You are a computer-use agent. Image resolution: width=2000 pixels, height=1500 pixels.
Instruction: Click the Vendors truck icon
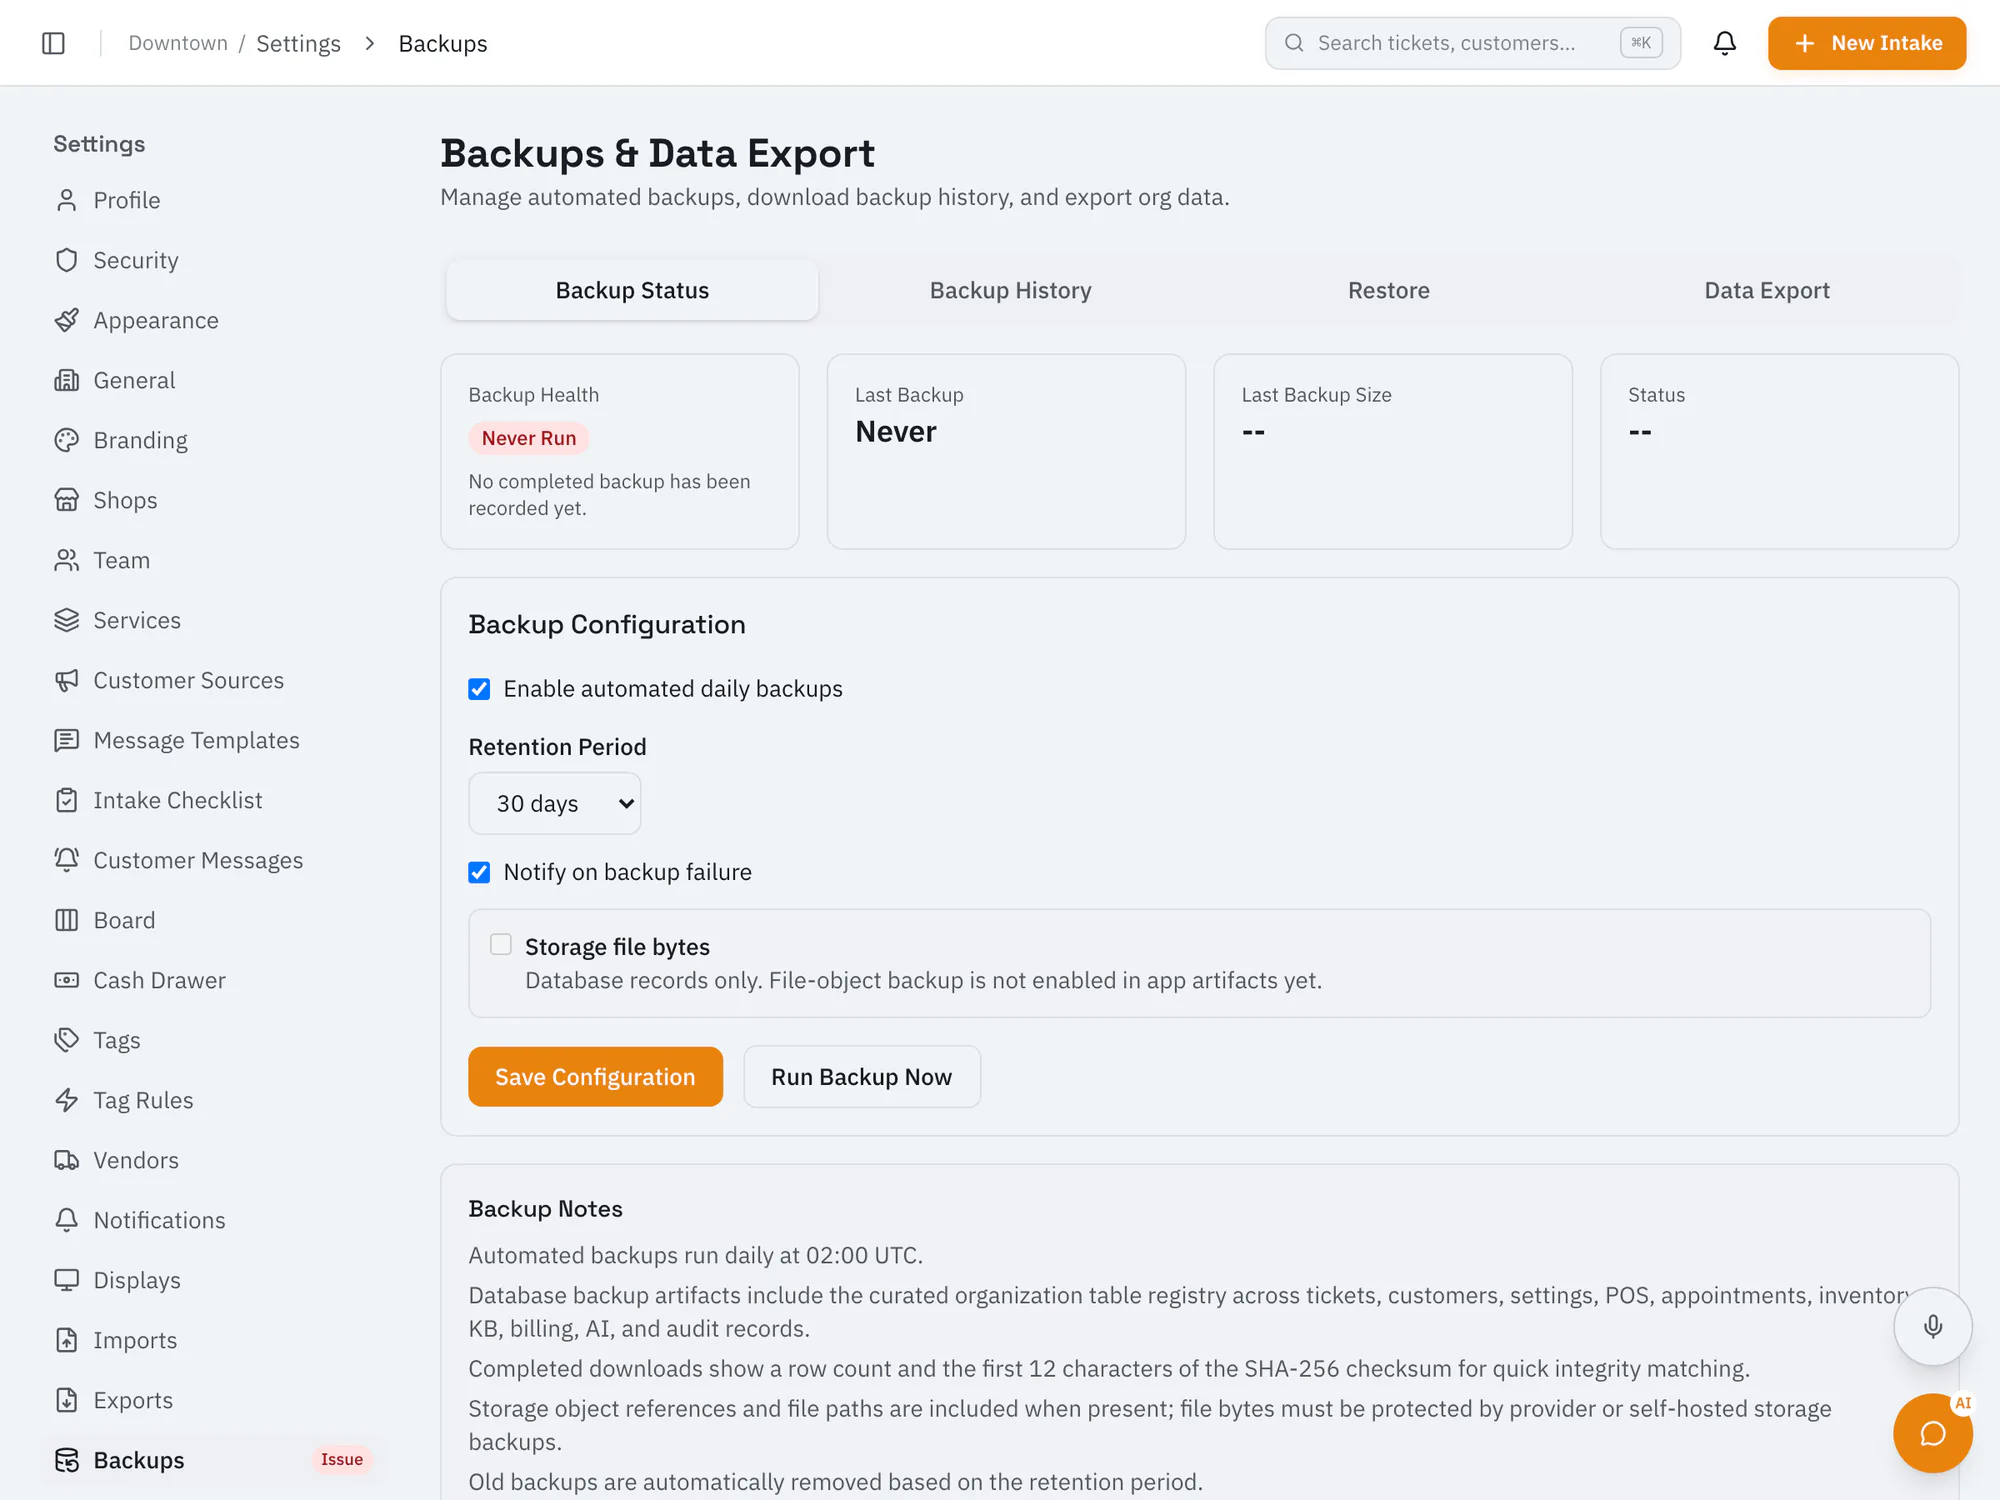coord(67,1160)
